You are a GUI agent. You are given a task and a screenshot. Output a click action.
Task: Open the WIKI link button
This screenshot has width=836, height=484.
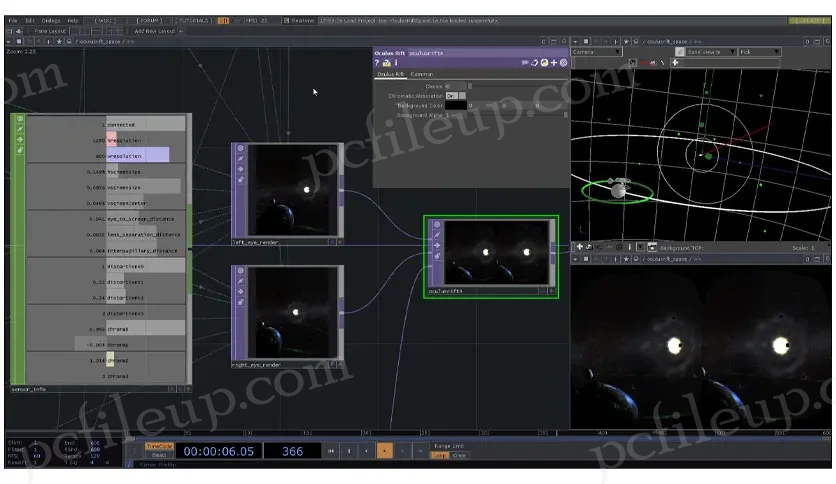click(103, 20)
